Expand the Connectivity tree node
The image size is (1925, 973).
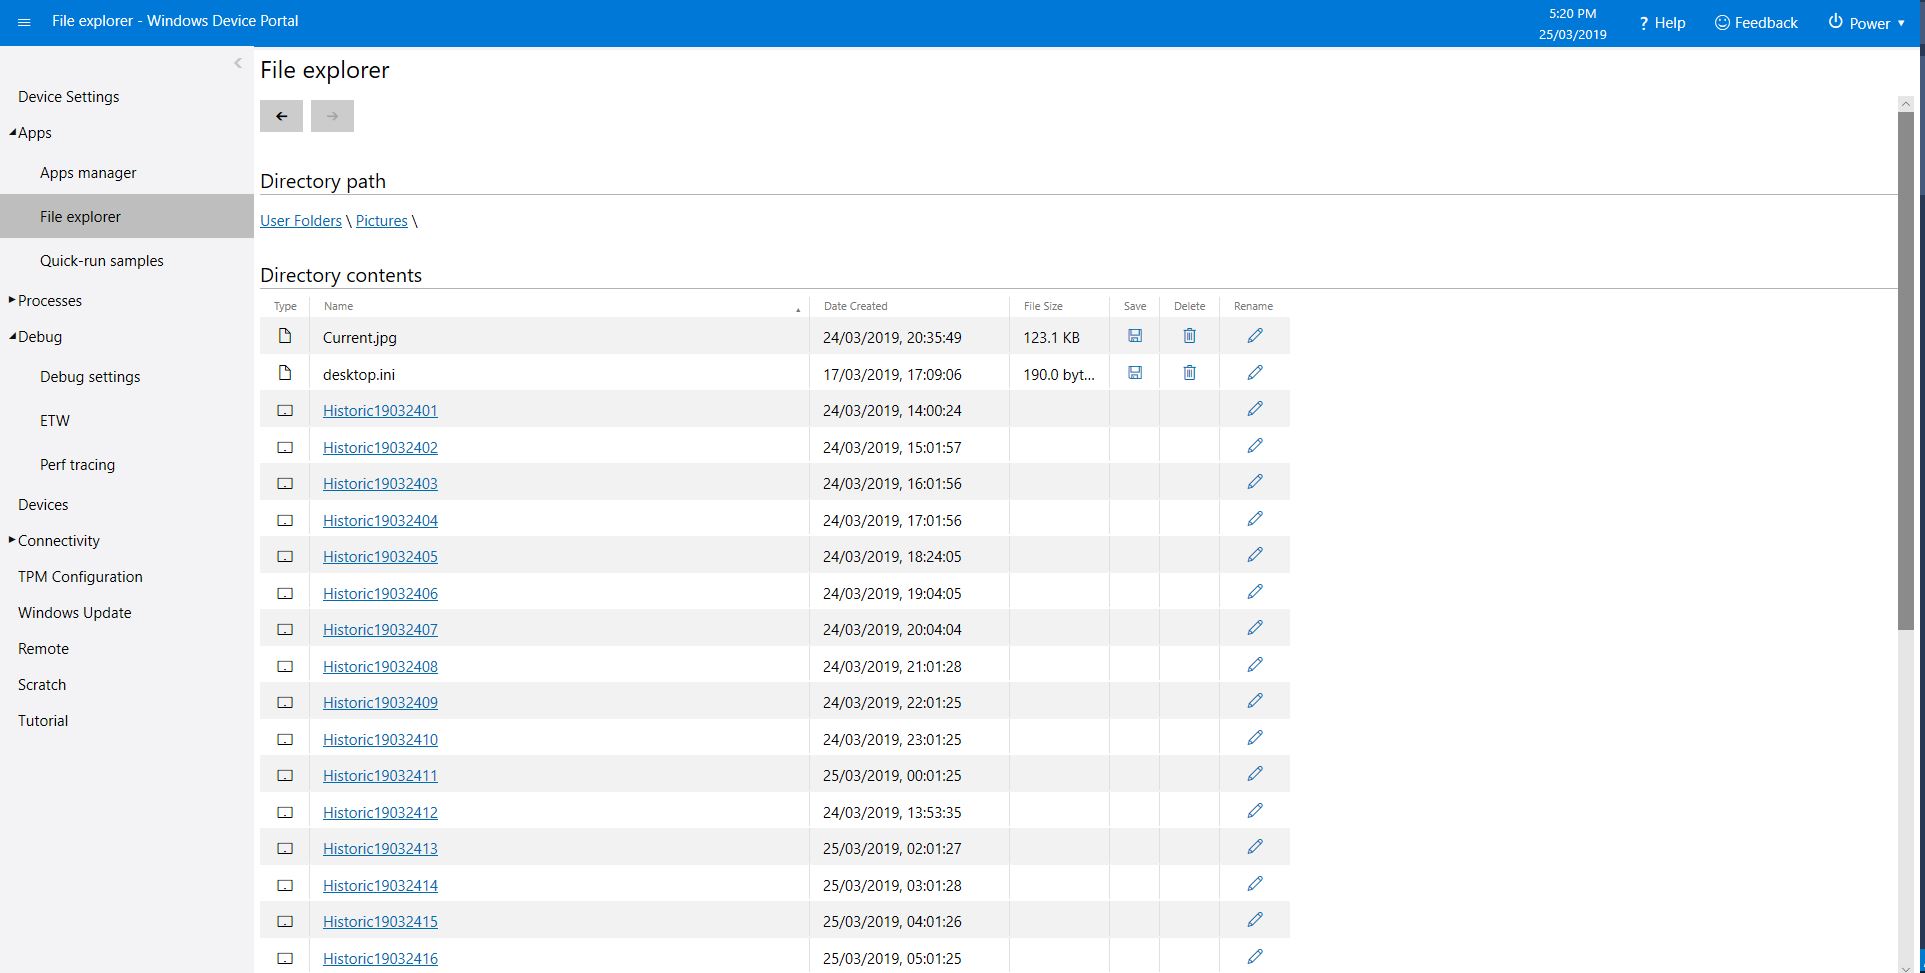[12, 540]
